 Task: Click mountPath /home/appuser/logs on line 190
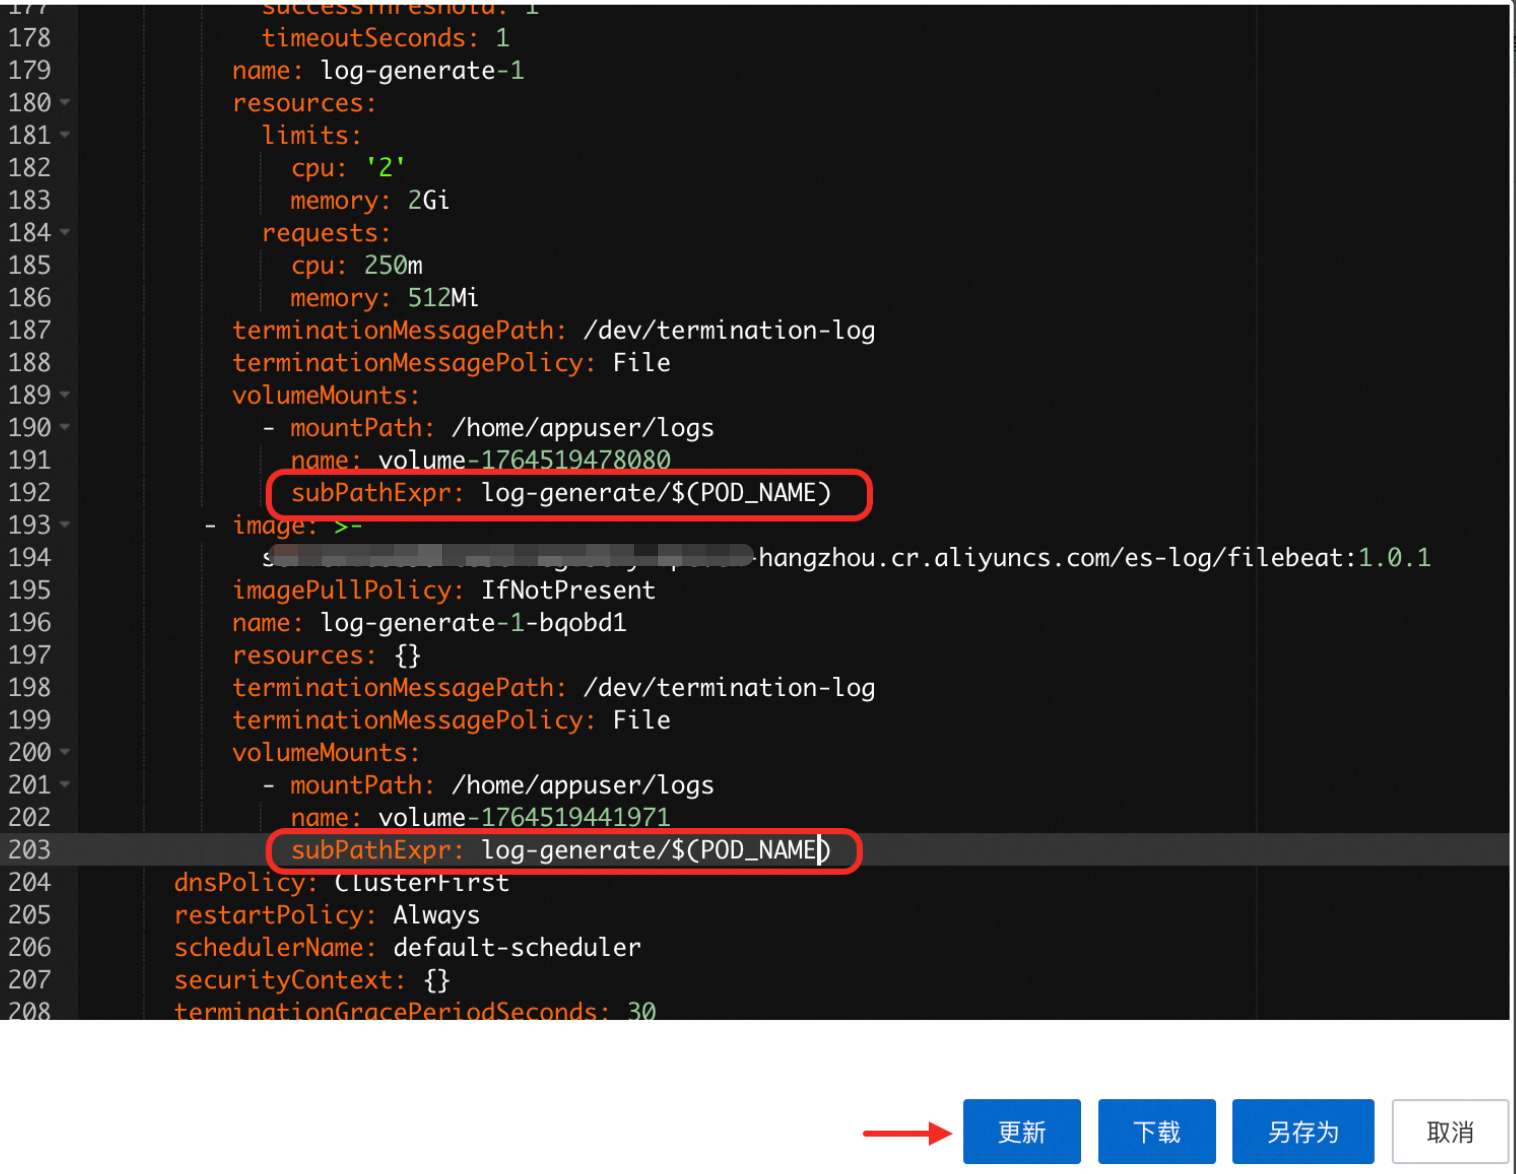tap(502, 428)
